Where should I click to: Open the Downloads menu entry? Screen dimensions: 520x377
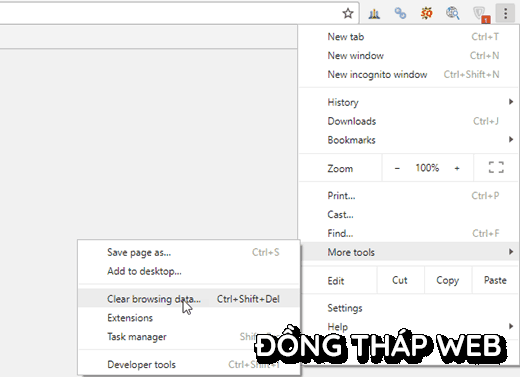coord(409,121)
